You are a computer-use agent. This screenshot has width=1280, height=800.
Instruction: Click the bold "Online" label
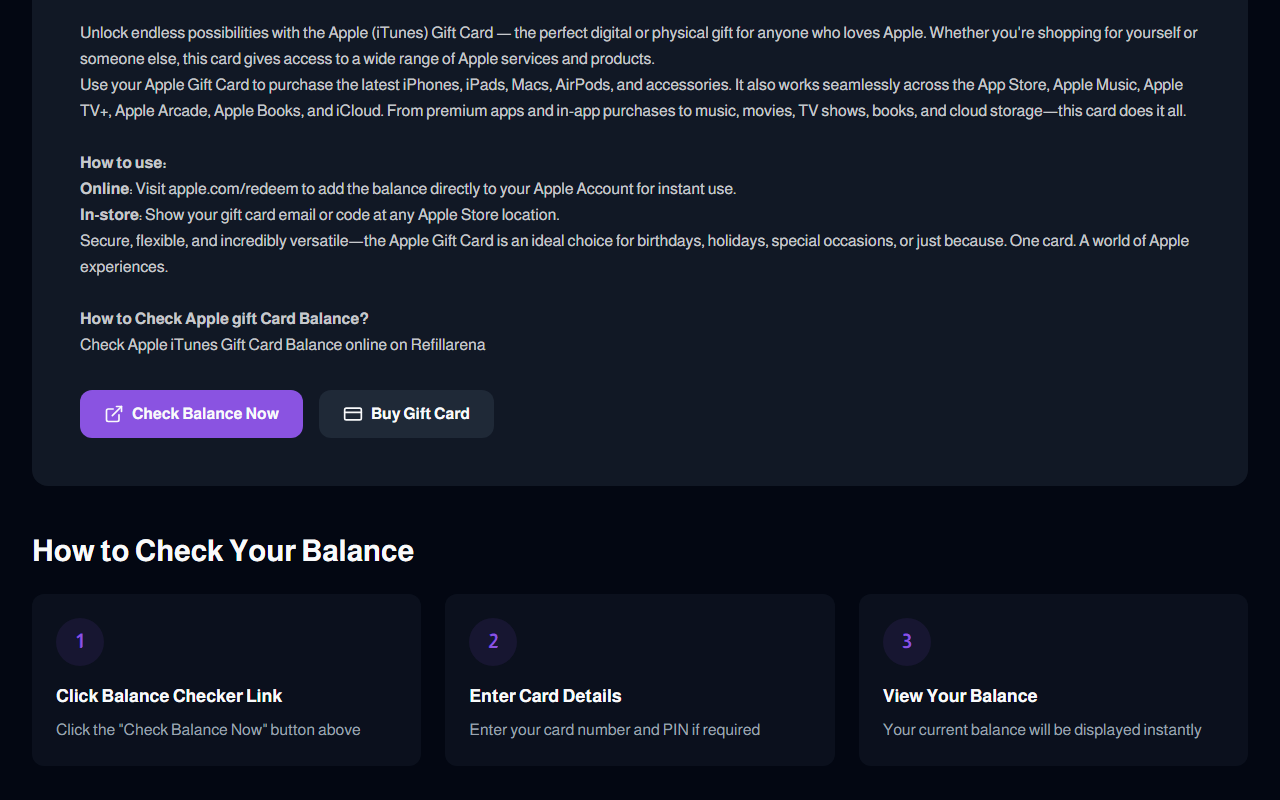tap(105, 189)
